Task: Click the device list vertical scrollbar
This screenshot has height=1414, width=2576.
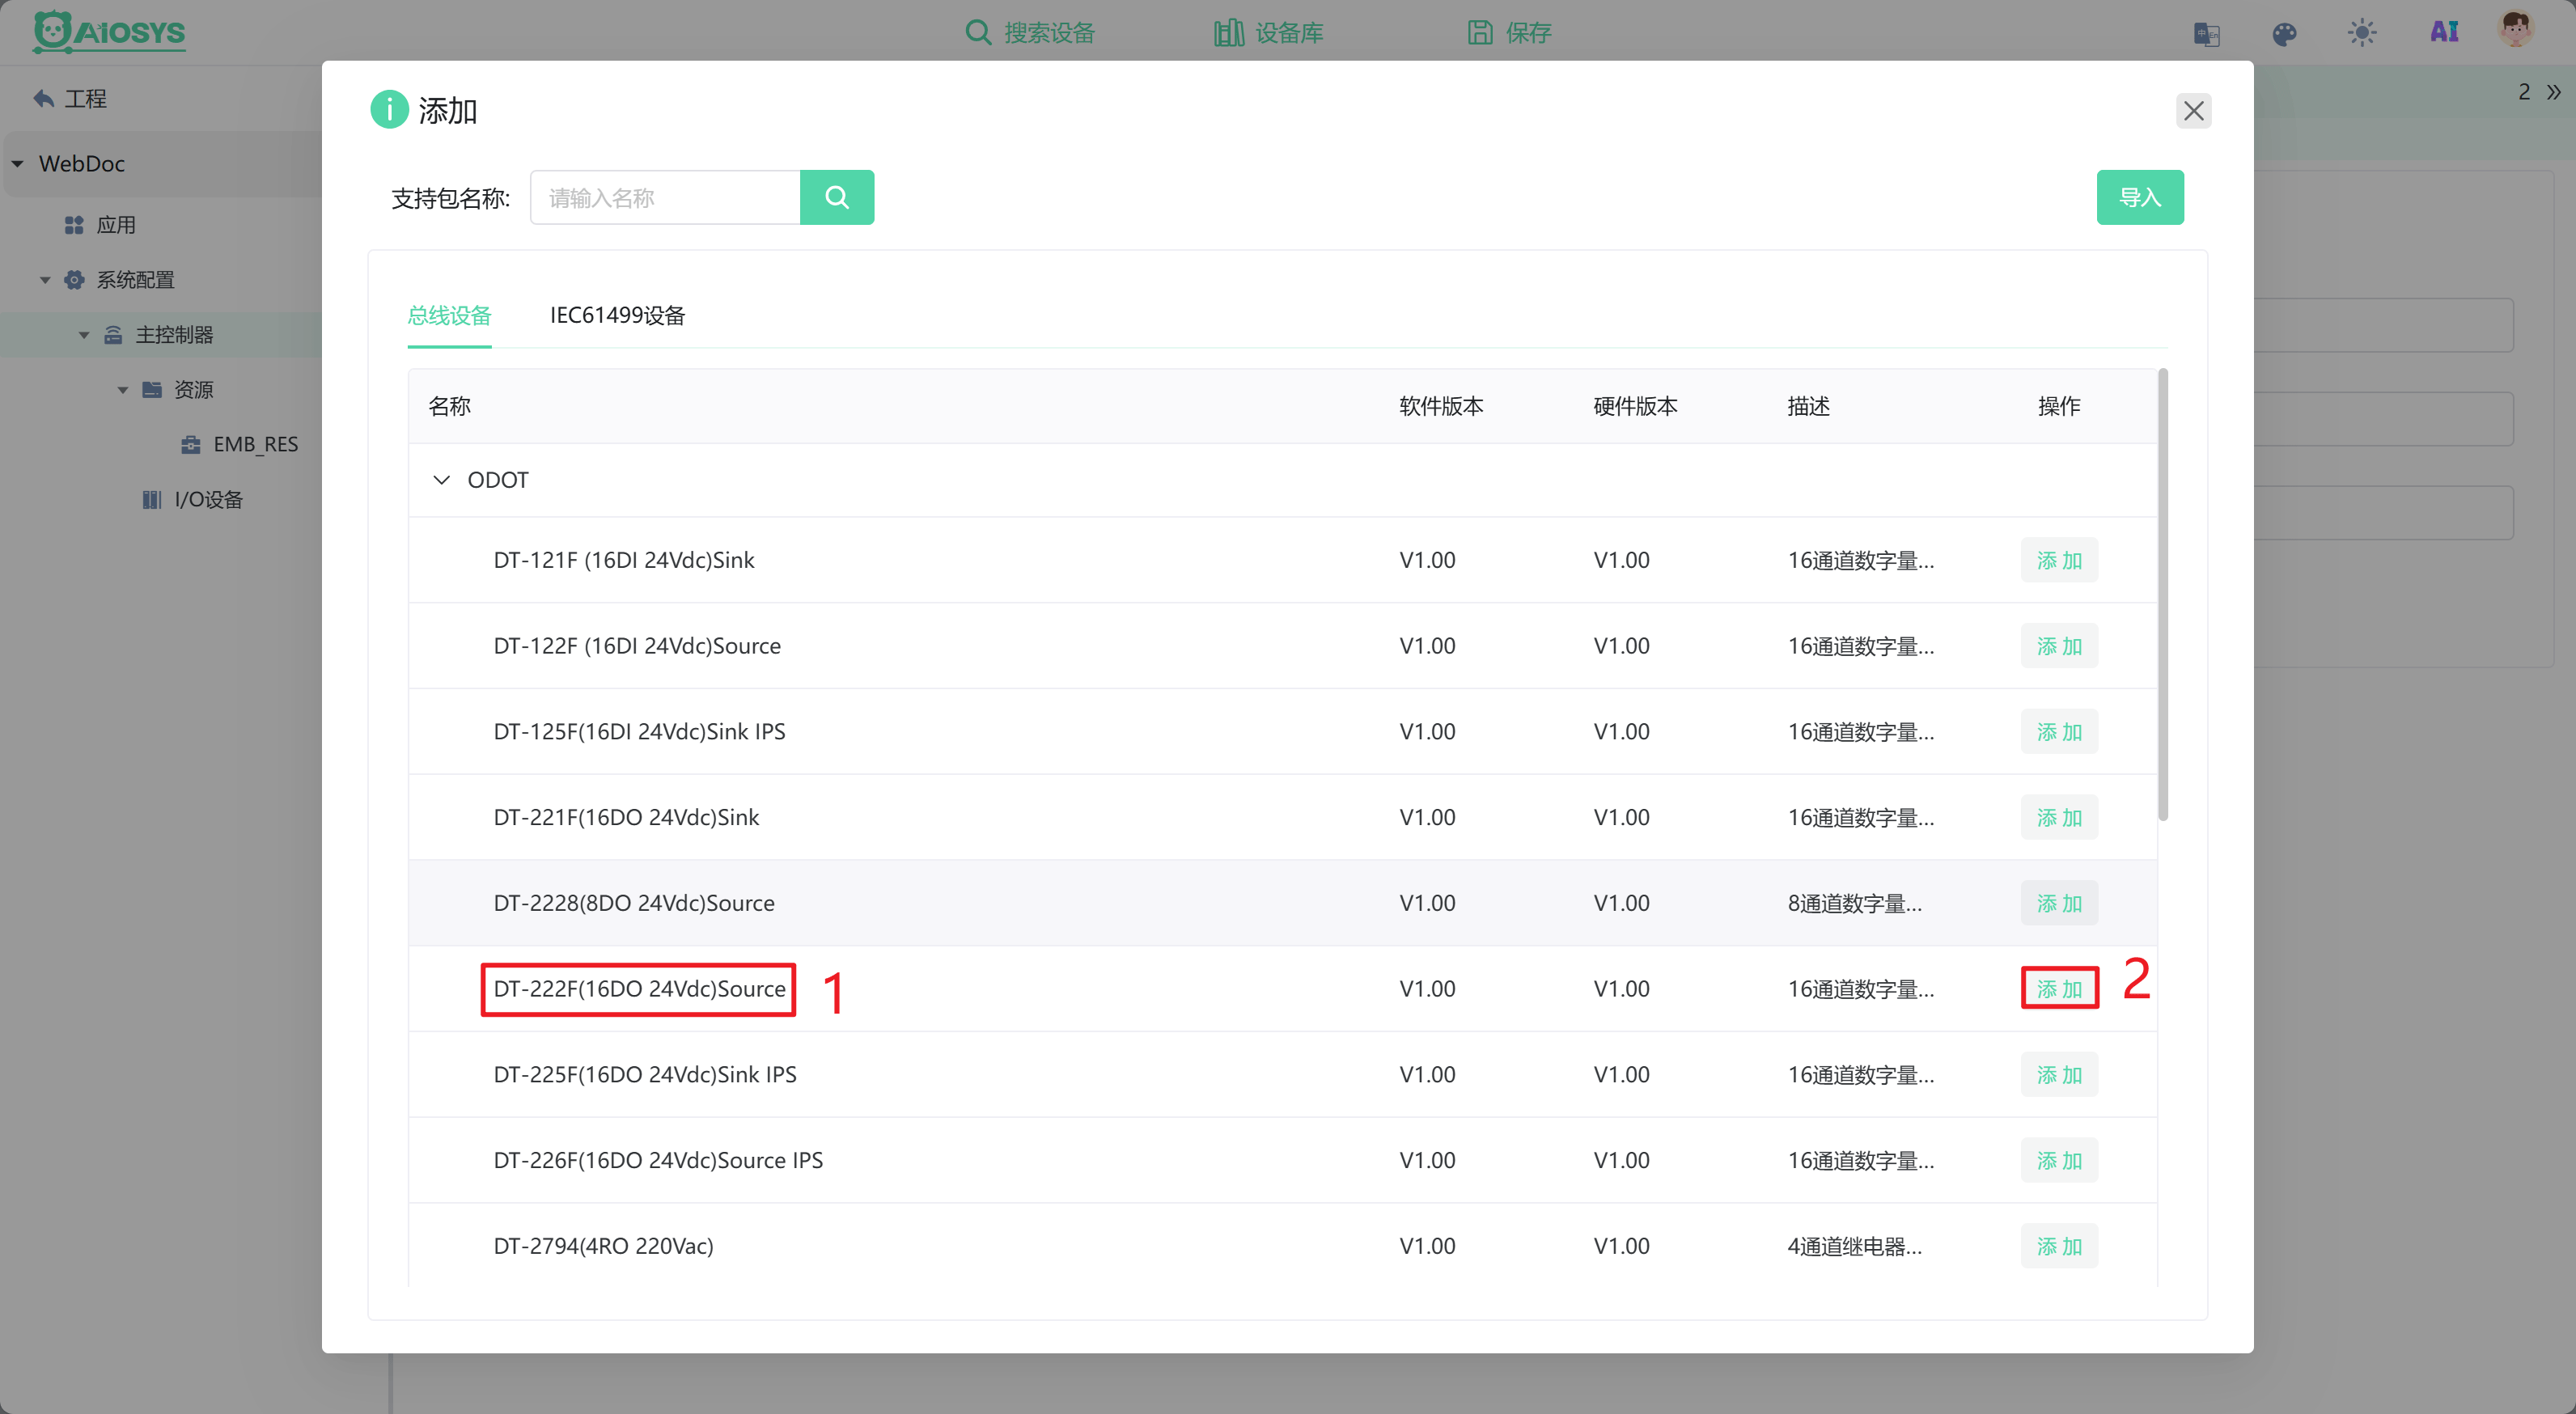Action: pyautogui.click(x=2163, y=595)
